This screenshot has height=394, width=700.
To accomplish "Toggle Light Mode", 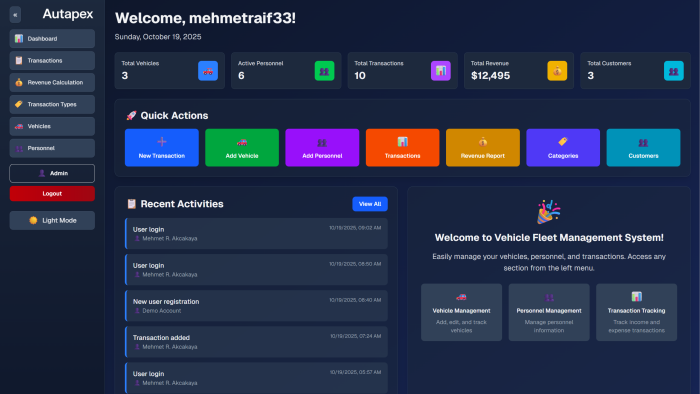I will tap(52, 220).
